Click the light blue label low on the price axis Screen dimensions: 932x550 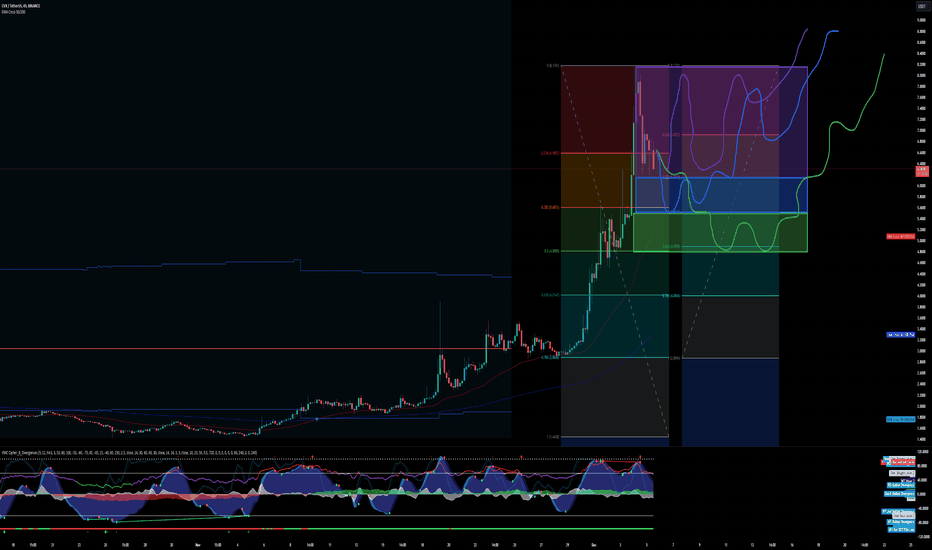click(x=901, y=419)
